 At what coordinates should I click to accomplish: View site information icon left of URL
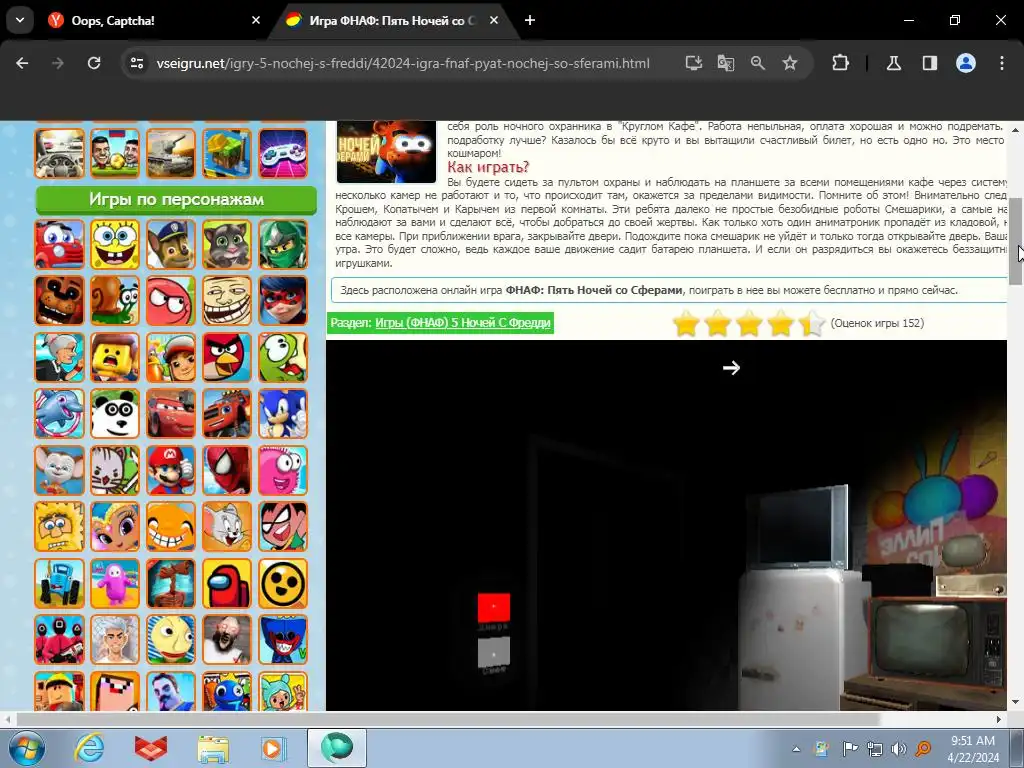[137, 63]
